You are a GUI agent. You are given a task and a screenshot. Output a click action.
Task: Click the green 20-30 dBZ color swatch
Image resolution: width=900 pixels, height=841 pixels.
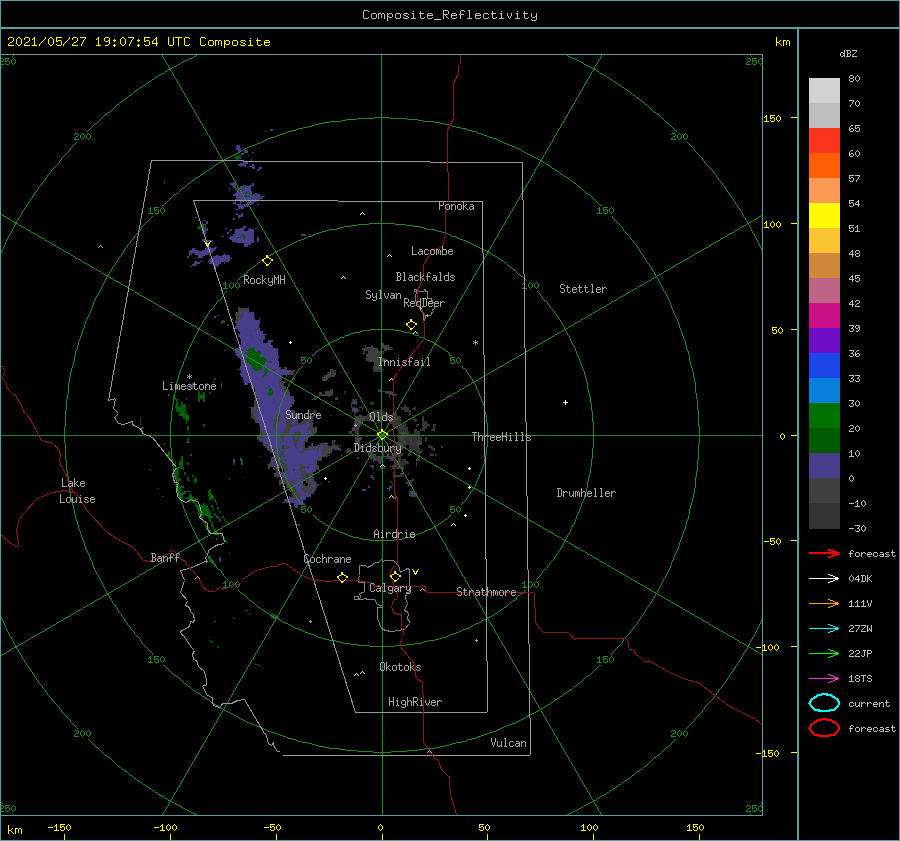click(824, 416)
